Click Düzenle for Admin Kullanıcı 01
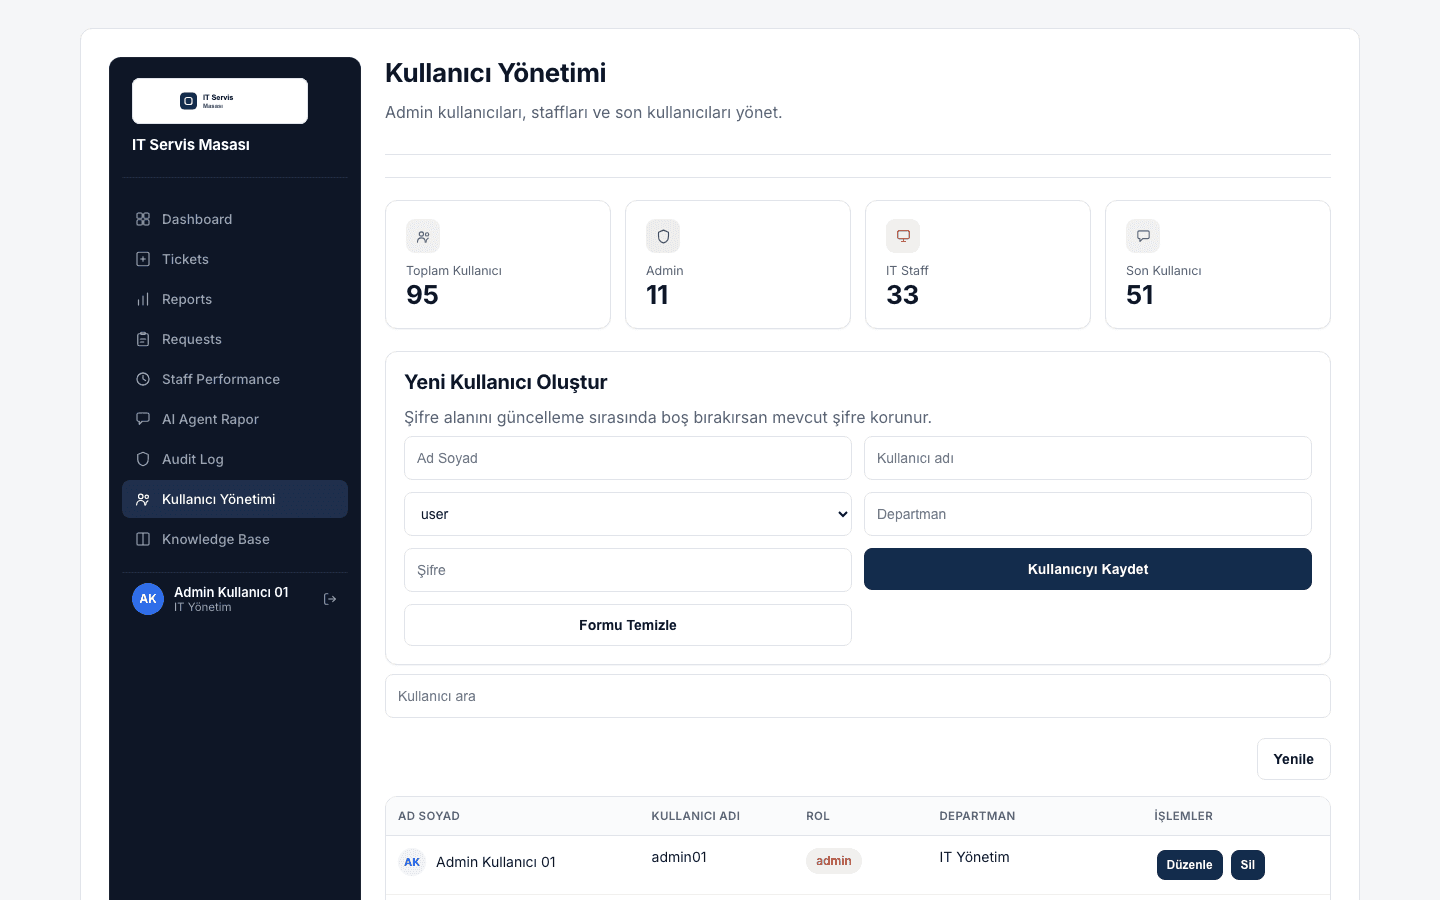 (x=1190, y=865)
